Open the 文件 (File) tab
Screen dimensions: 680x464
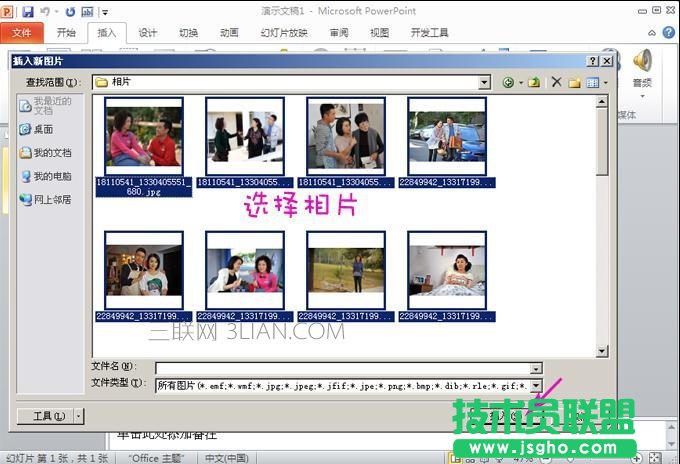(22, 33)
